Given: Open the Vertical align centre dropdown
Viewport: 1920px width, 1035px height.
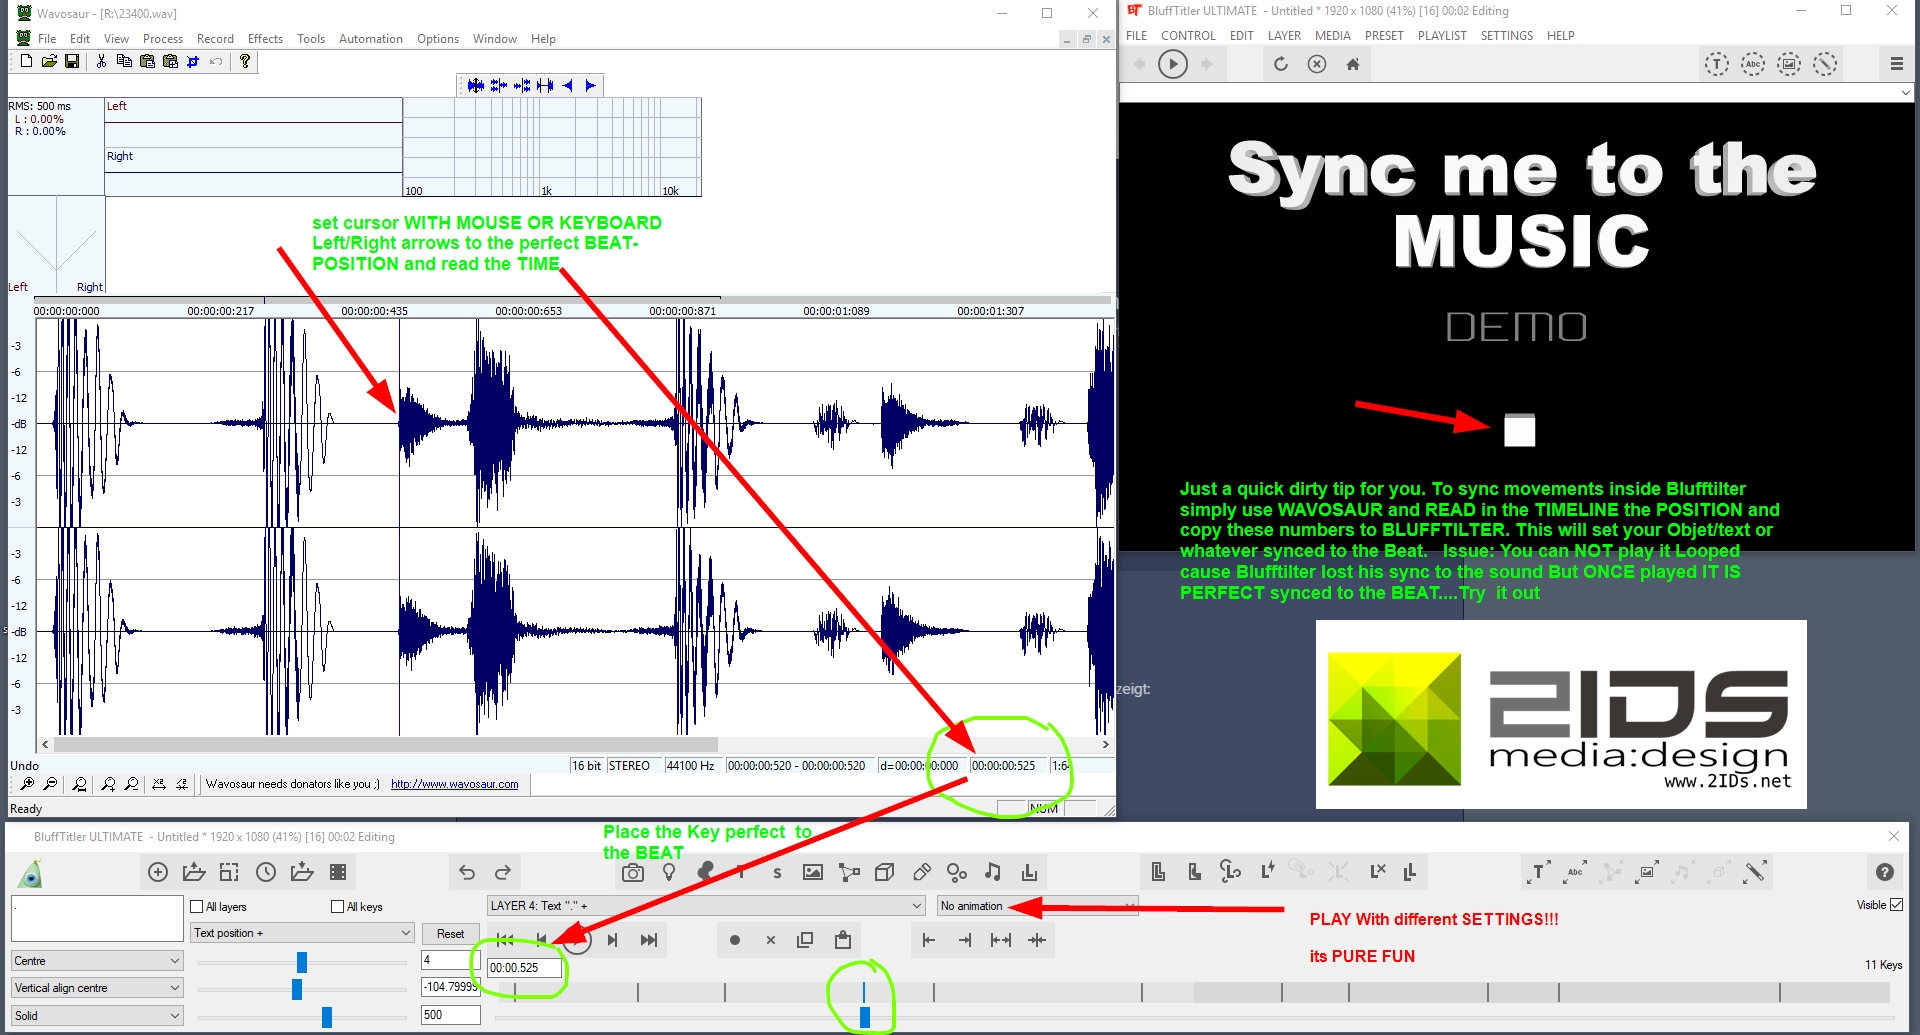Looking at the screenshot, I should click(x=97, y=987).
